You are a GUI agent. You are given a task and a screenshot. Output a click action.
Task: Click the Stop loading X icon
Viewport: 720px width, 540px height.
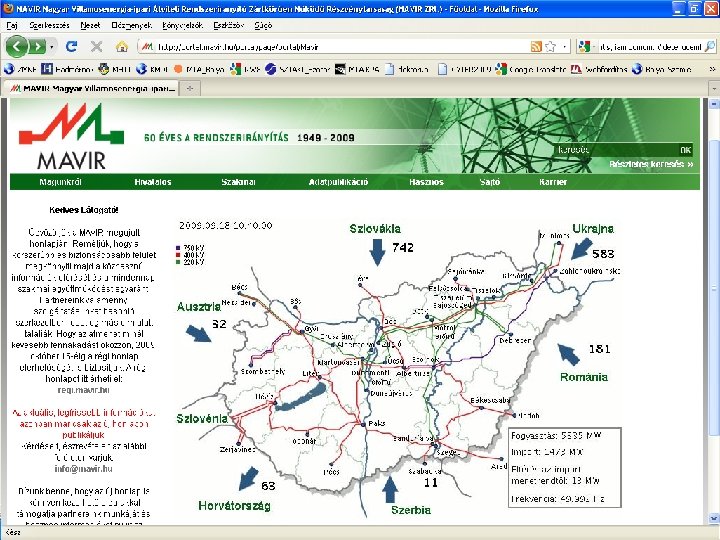(96, 46)
